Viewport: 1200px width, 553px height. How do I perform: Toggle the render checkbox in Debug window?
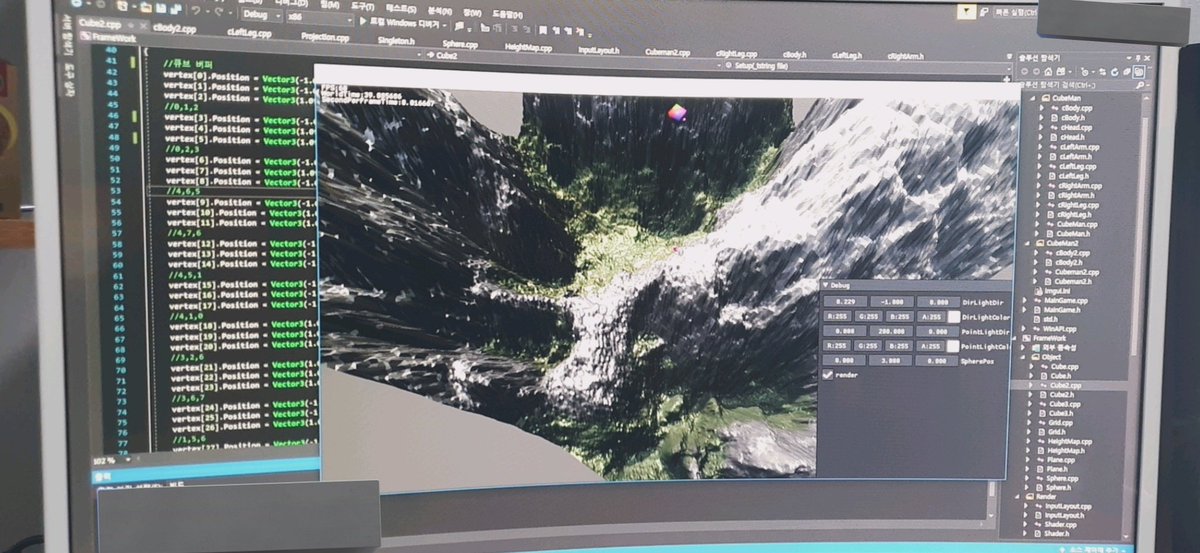(828, 375)
